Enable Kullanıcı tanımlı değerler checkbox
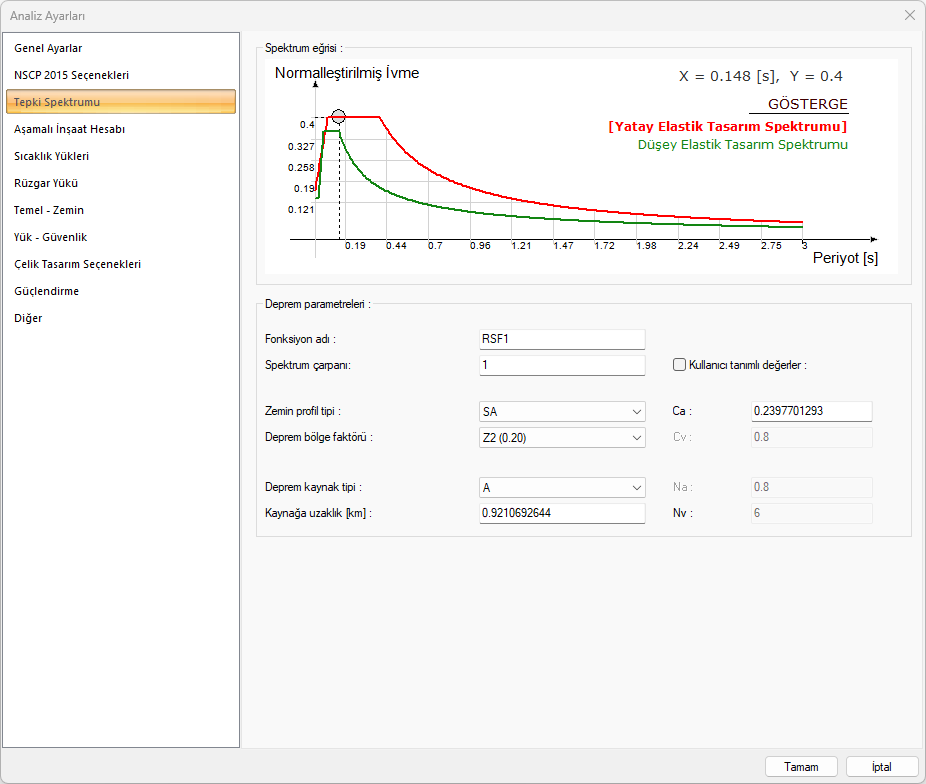Viewport: 926px width, 784px height. [x=680, y=365]
